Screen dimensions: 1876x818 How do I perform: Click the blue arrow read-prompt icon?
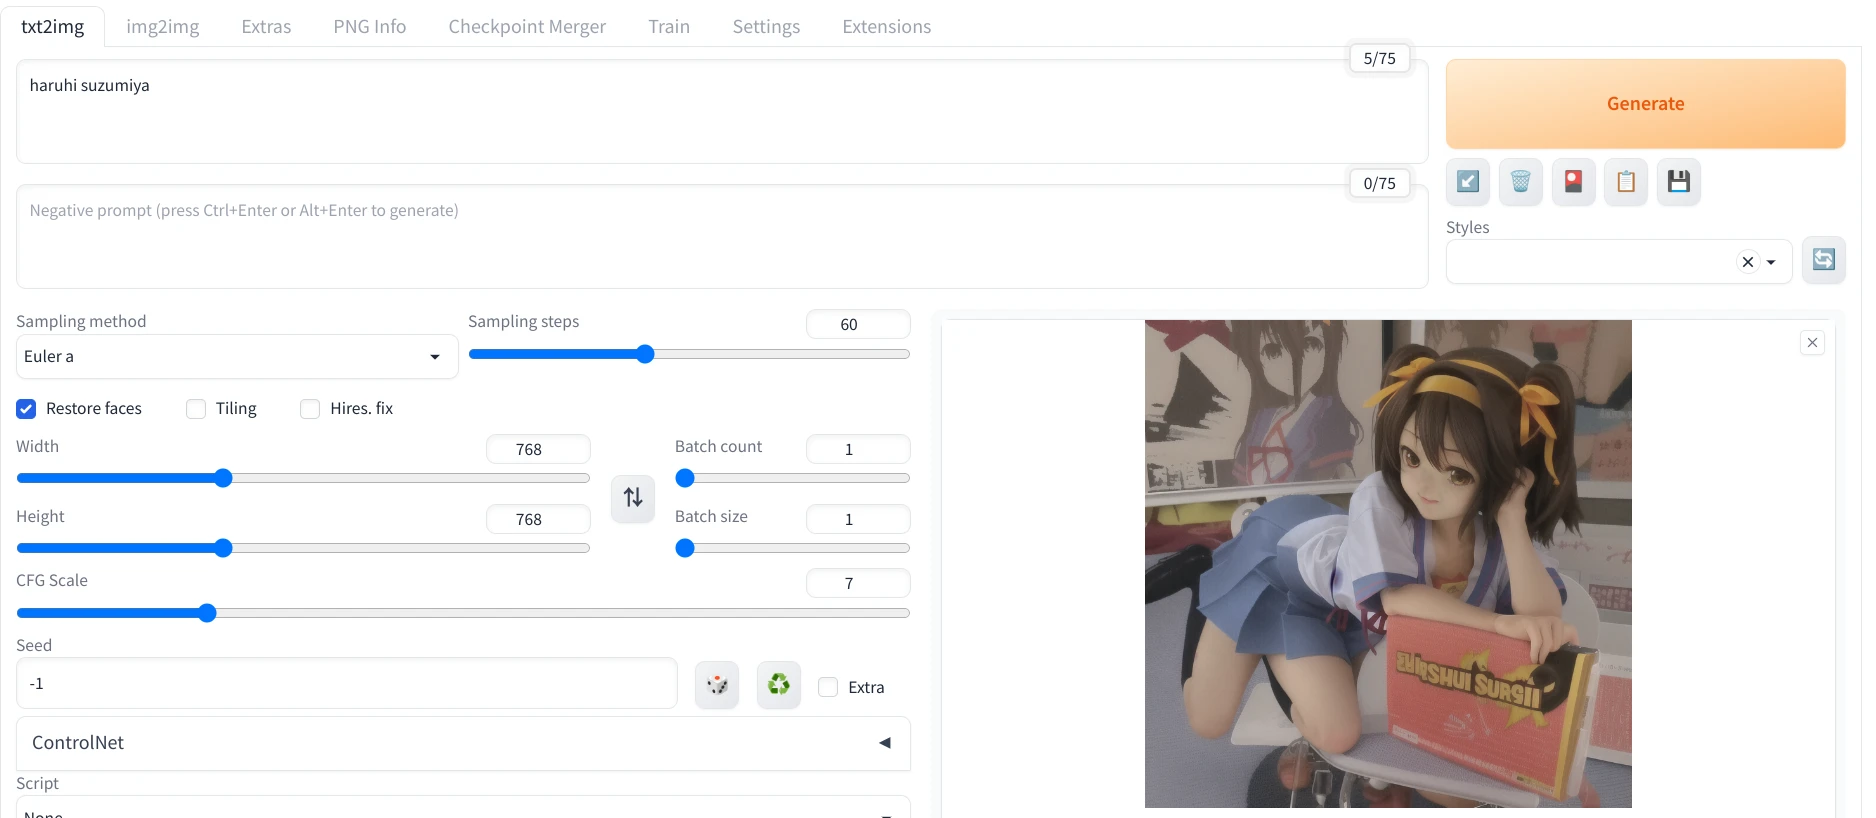click(x=1467, y=182)
